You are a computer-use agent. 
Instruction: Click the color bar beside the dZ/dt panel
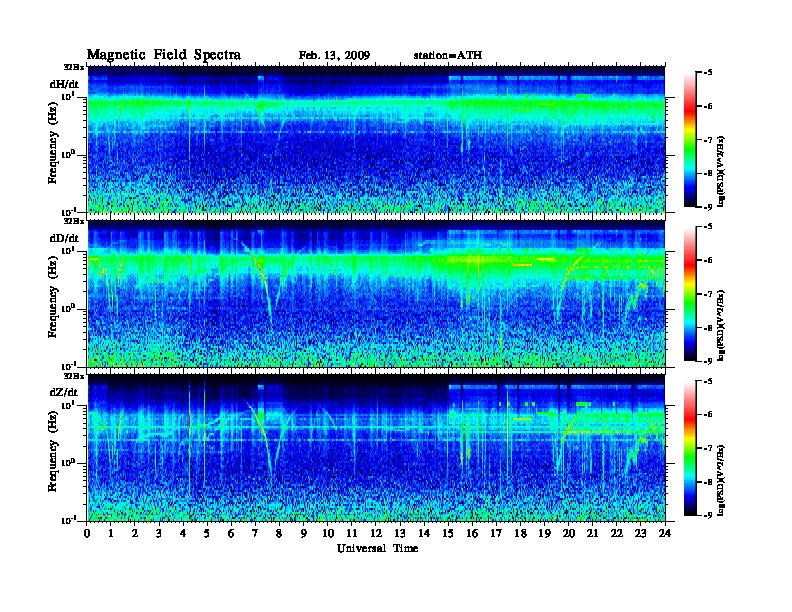tap(689, 448)
